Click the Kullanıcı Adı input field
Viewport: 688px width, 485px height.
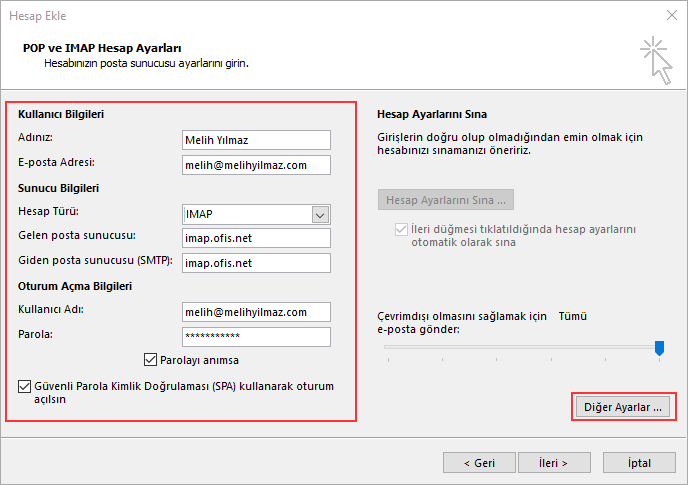256,312
